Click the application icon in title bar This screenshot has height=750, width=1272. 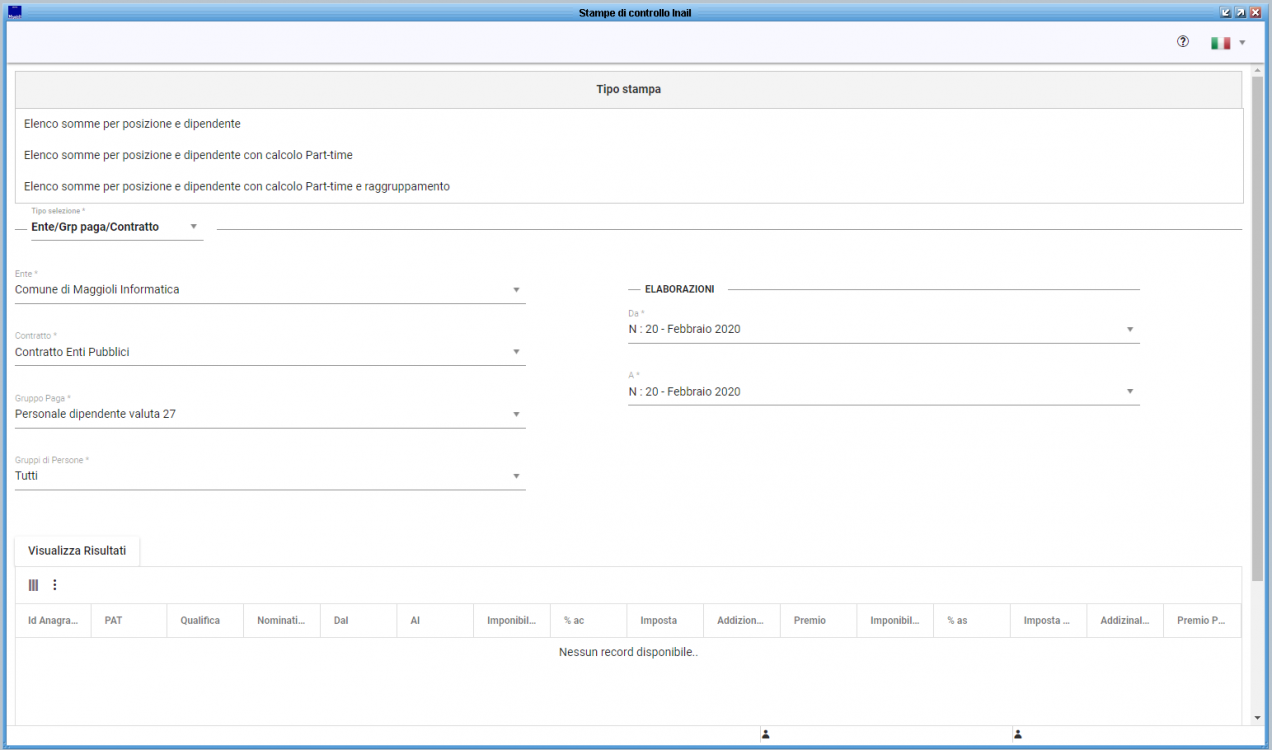click(14, 12)
